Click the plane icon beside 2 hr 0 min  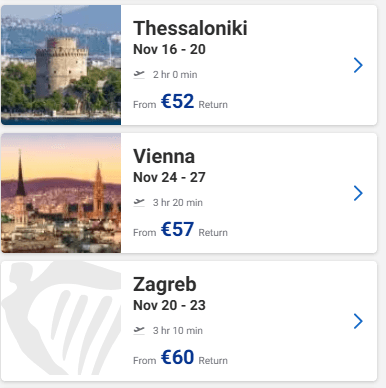click(139, 74)
